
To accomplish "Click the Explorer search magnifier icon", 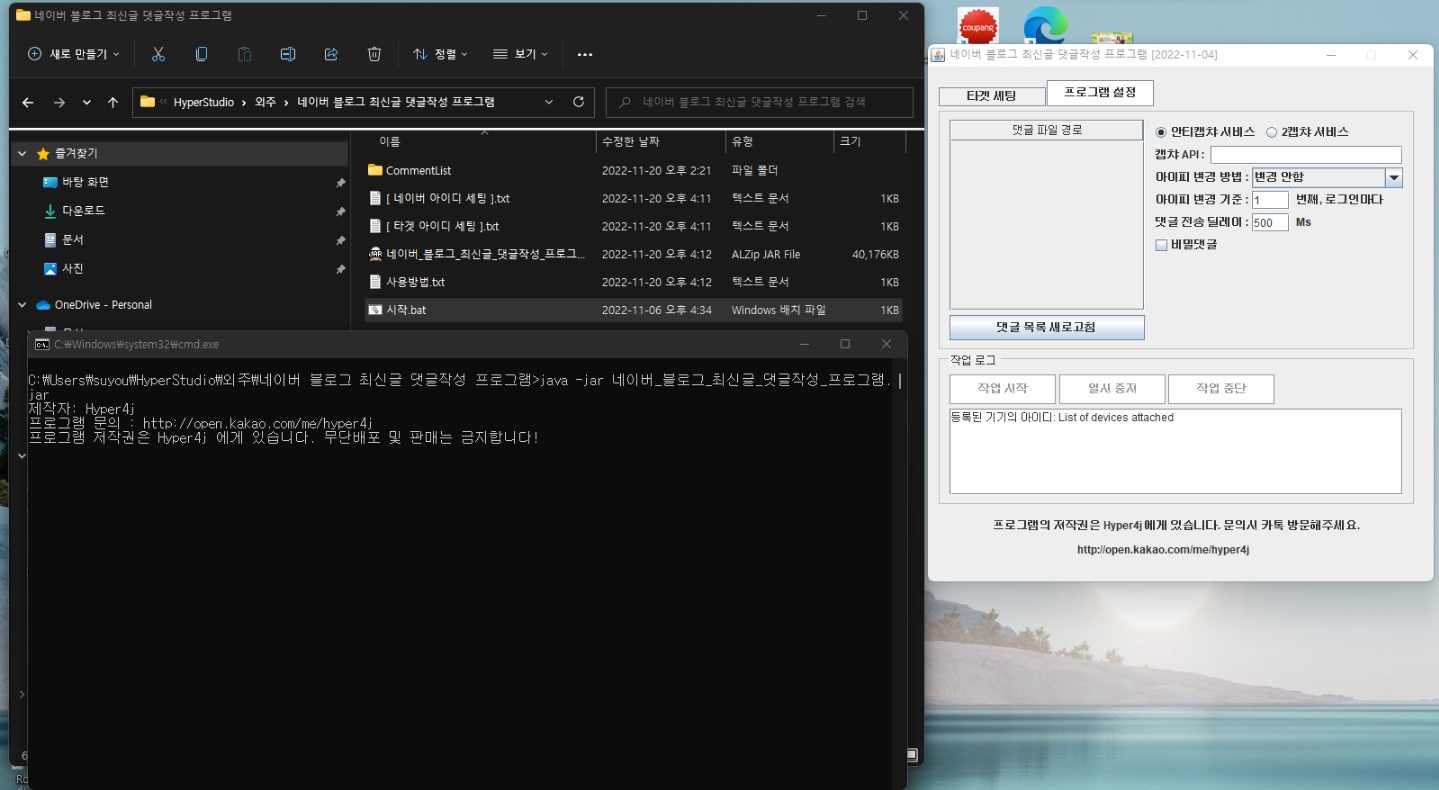I will coord(625,102).
